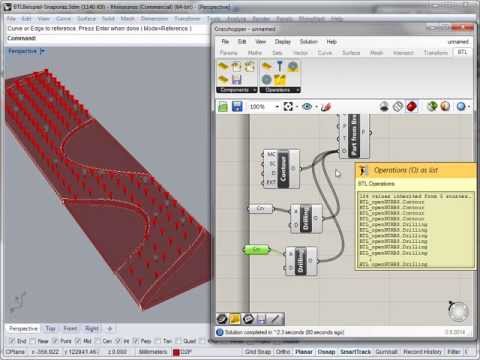
Task: Toggle Mid osnap checkbox
Action: (78, 341)
